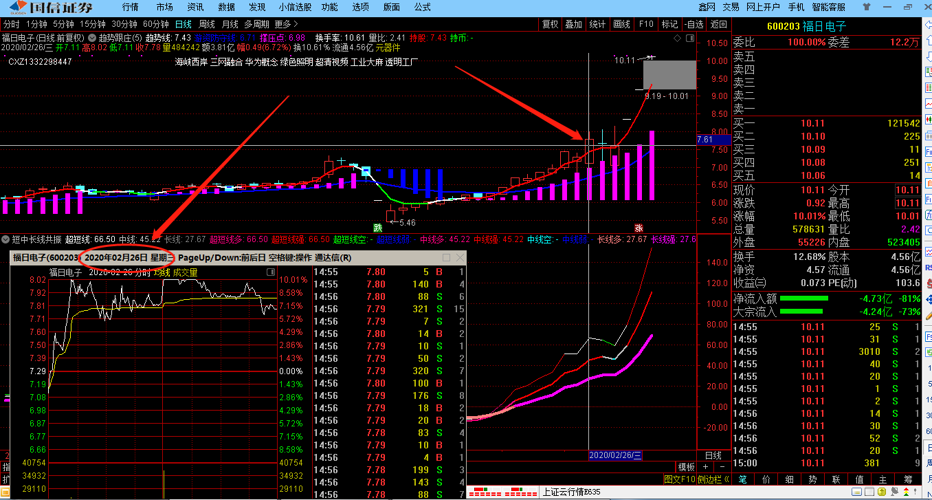Select the 日线 daily chart tab

tap(183, 24)
